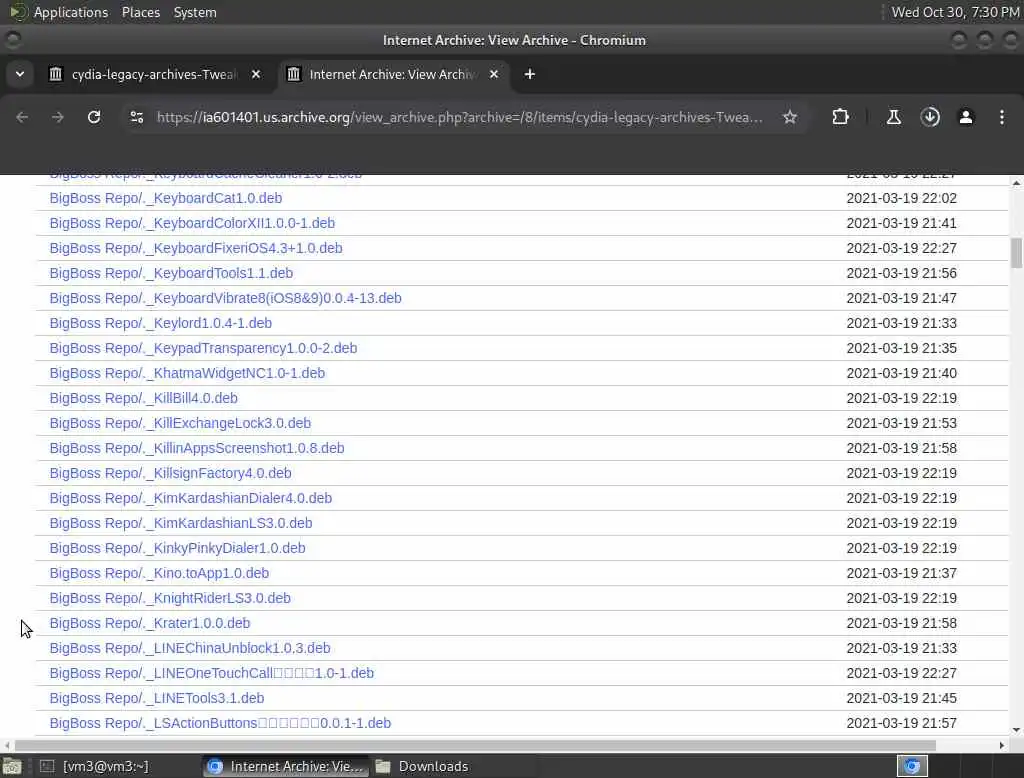The height and width of the screenshot is (778, 1024).
Task: Open KillsignFactory4.0.deb link
Action: (x=170, y=473)
